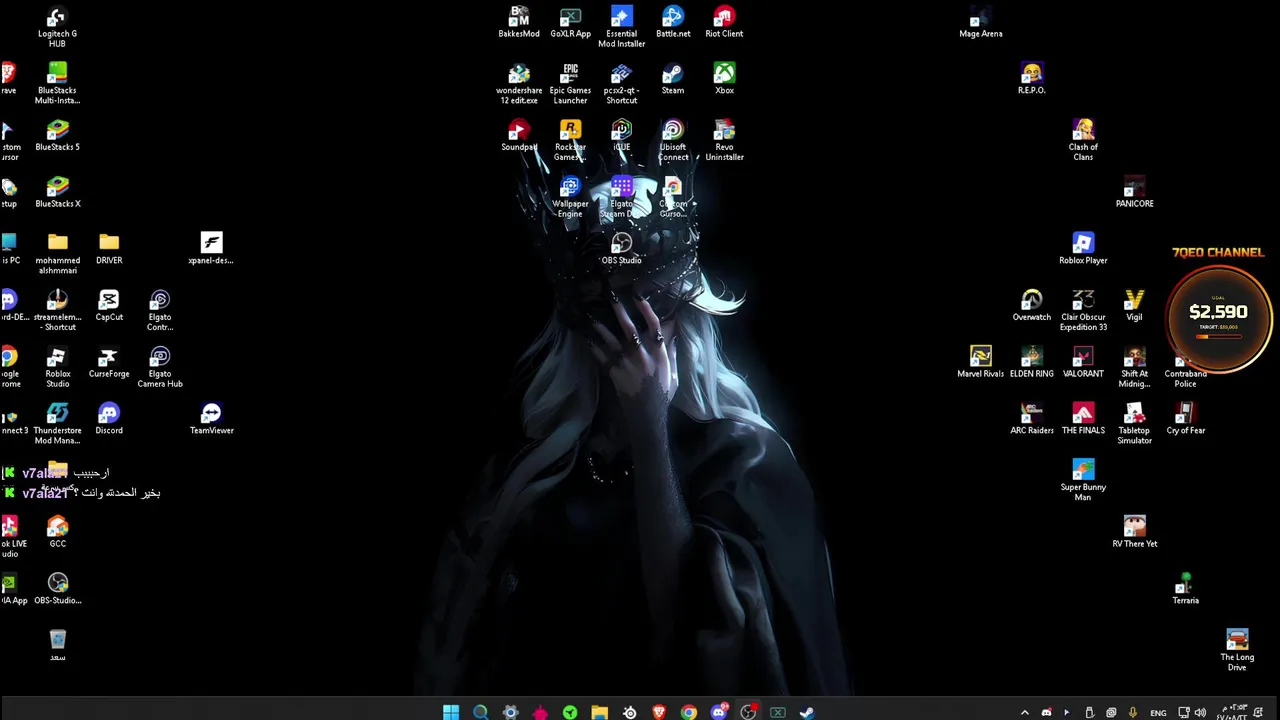This screenshot has height=720, width=1280.
Task: Open The Long Drive game icon
Action: coord(1237,651)
